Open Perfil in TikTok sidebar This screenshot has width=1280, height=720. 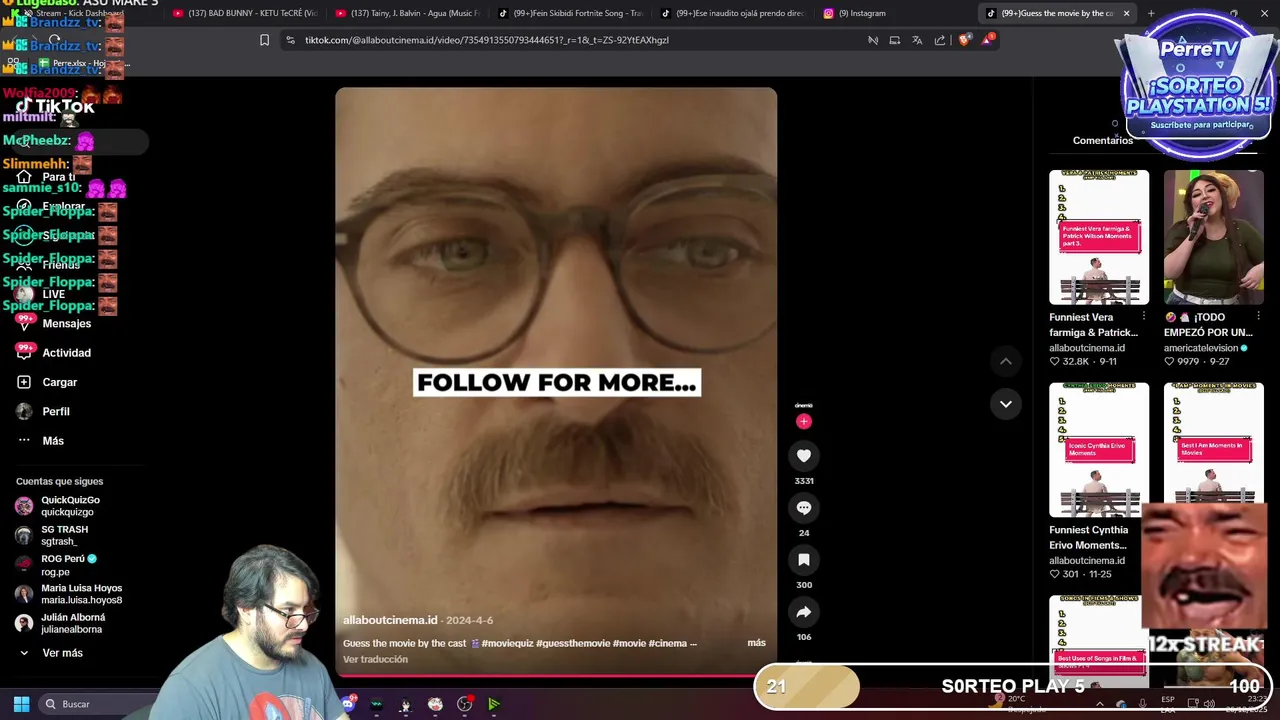[x=56, y=411]
